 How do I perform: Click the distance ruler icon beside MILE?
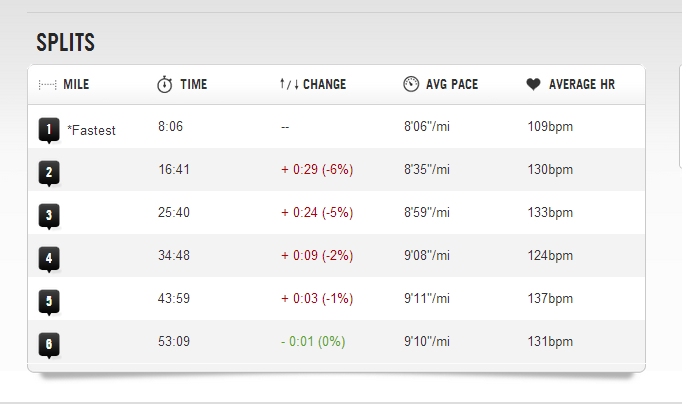click(x=47, y=84)
